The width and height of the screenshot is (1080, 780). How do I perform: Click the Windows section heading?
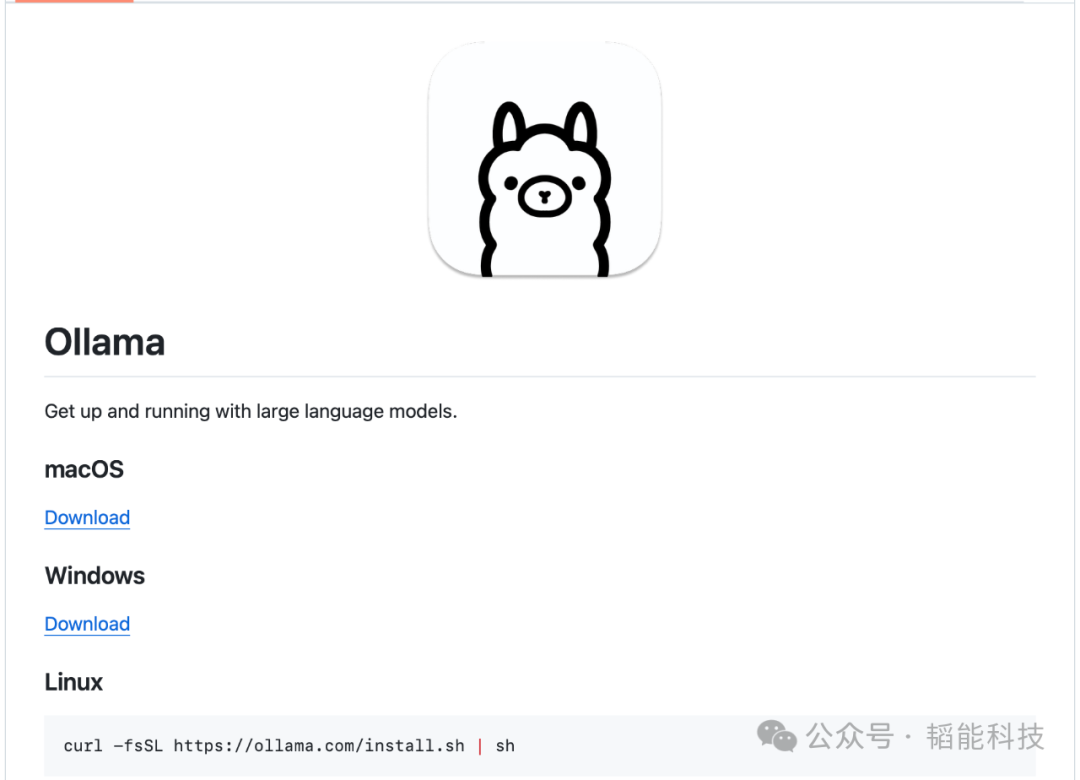point(95,575)
